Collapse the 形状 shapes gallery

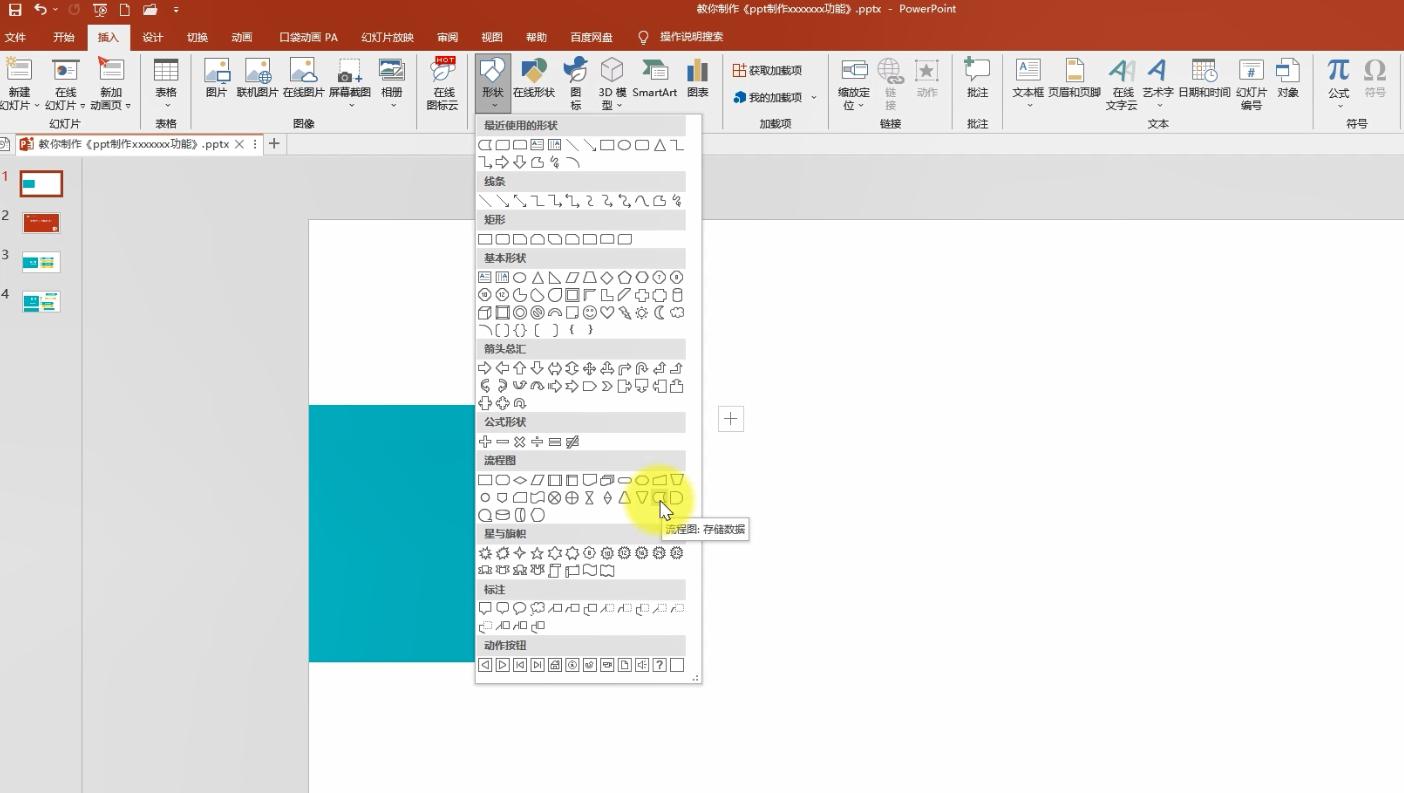pos(493,83)
